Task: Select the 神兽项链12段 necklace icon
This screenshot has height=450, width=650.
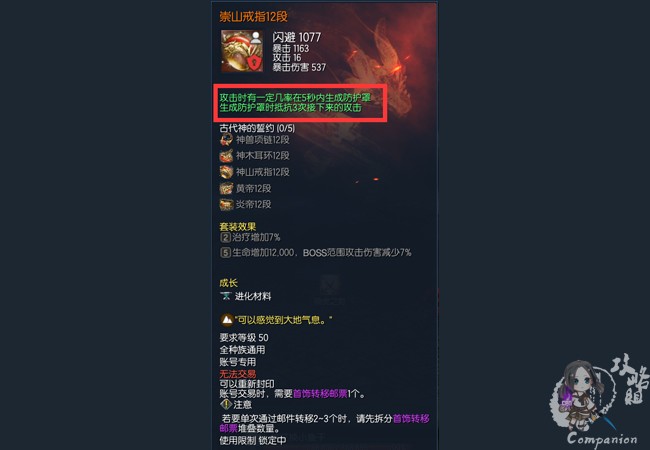Action: (226, 140)
